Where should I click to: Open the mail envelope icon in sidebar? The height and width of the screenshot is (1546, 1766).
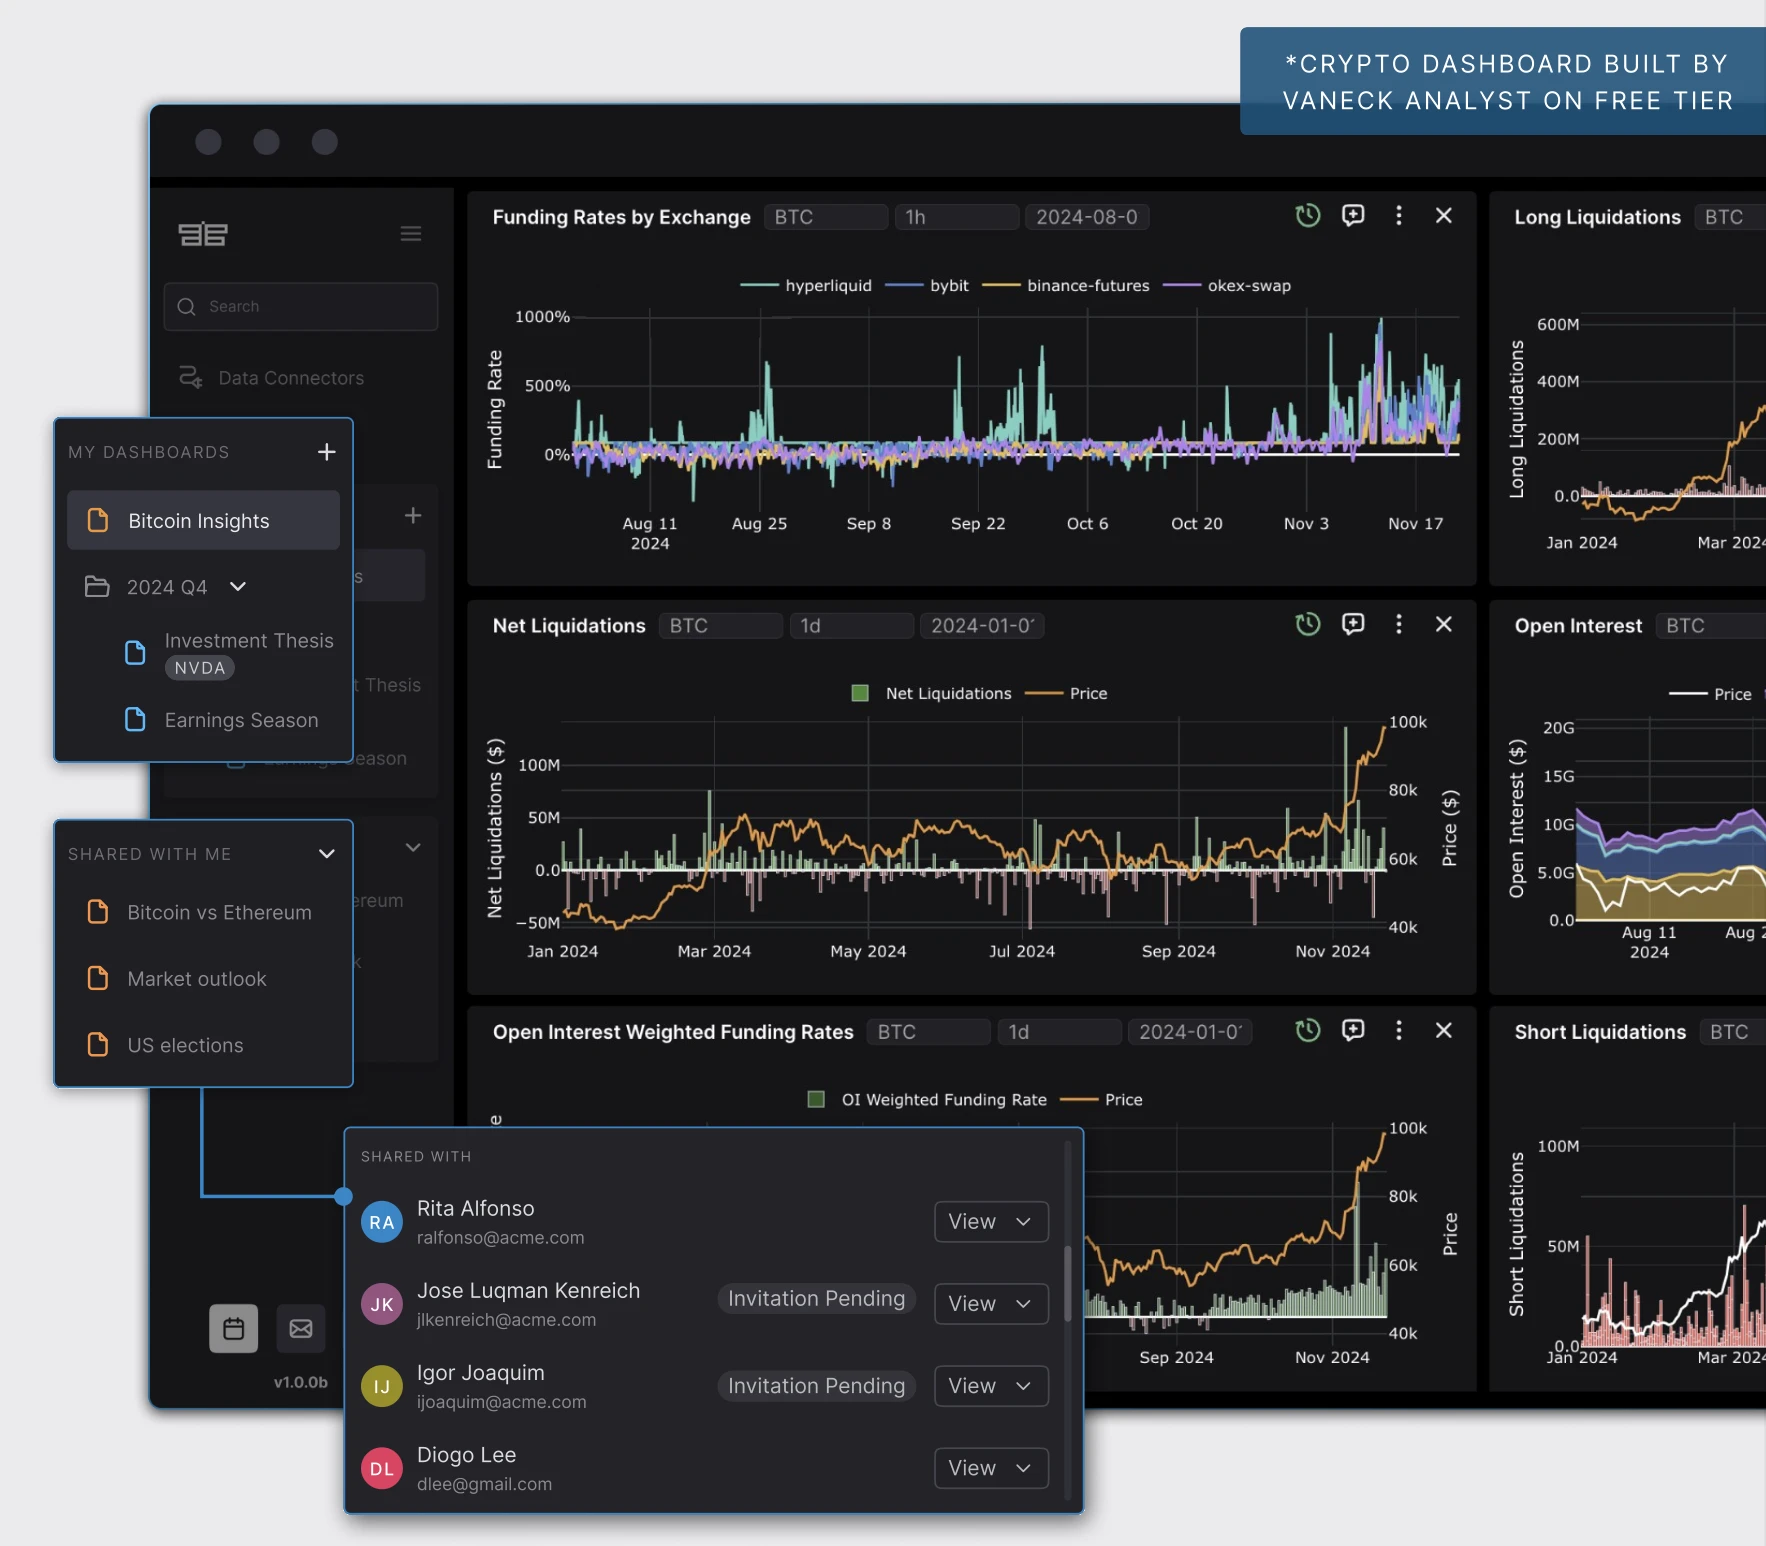(x=301, y=1328)
